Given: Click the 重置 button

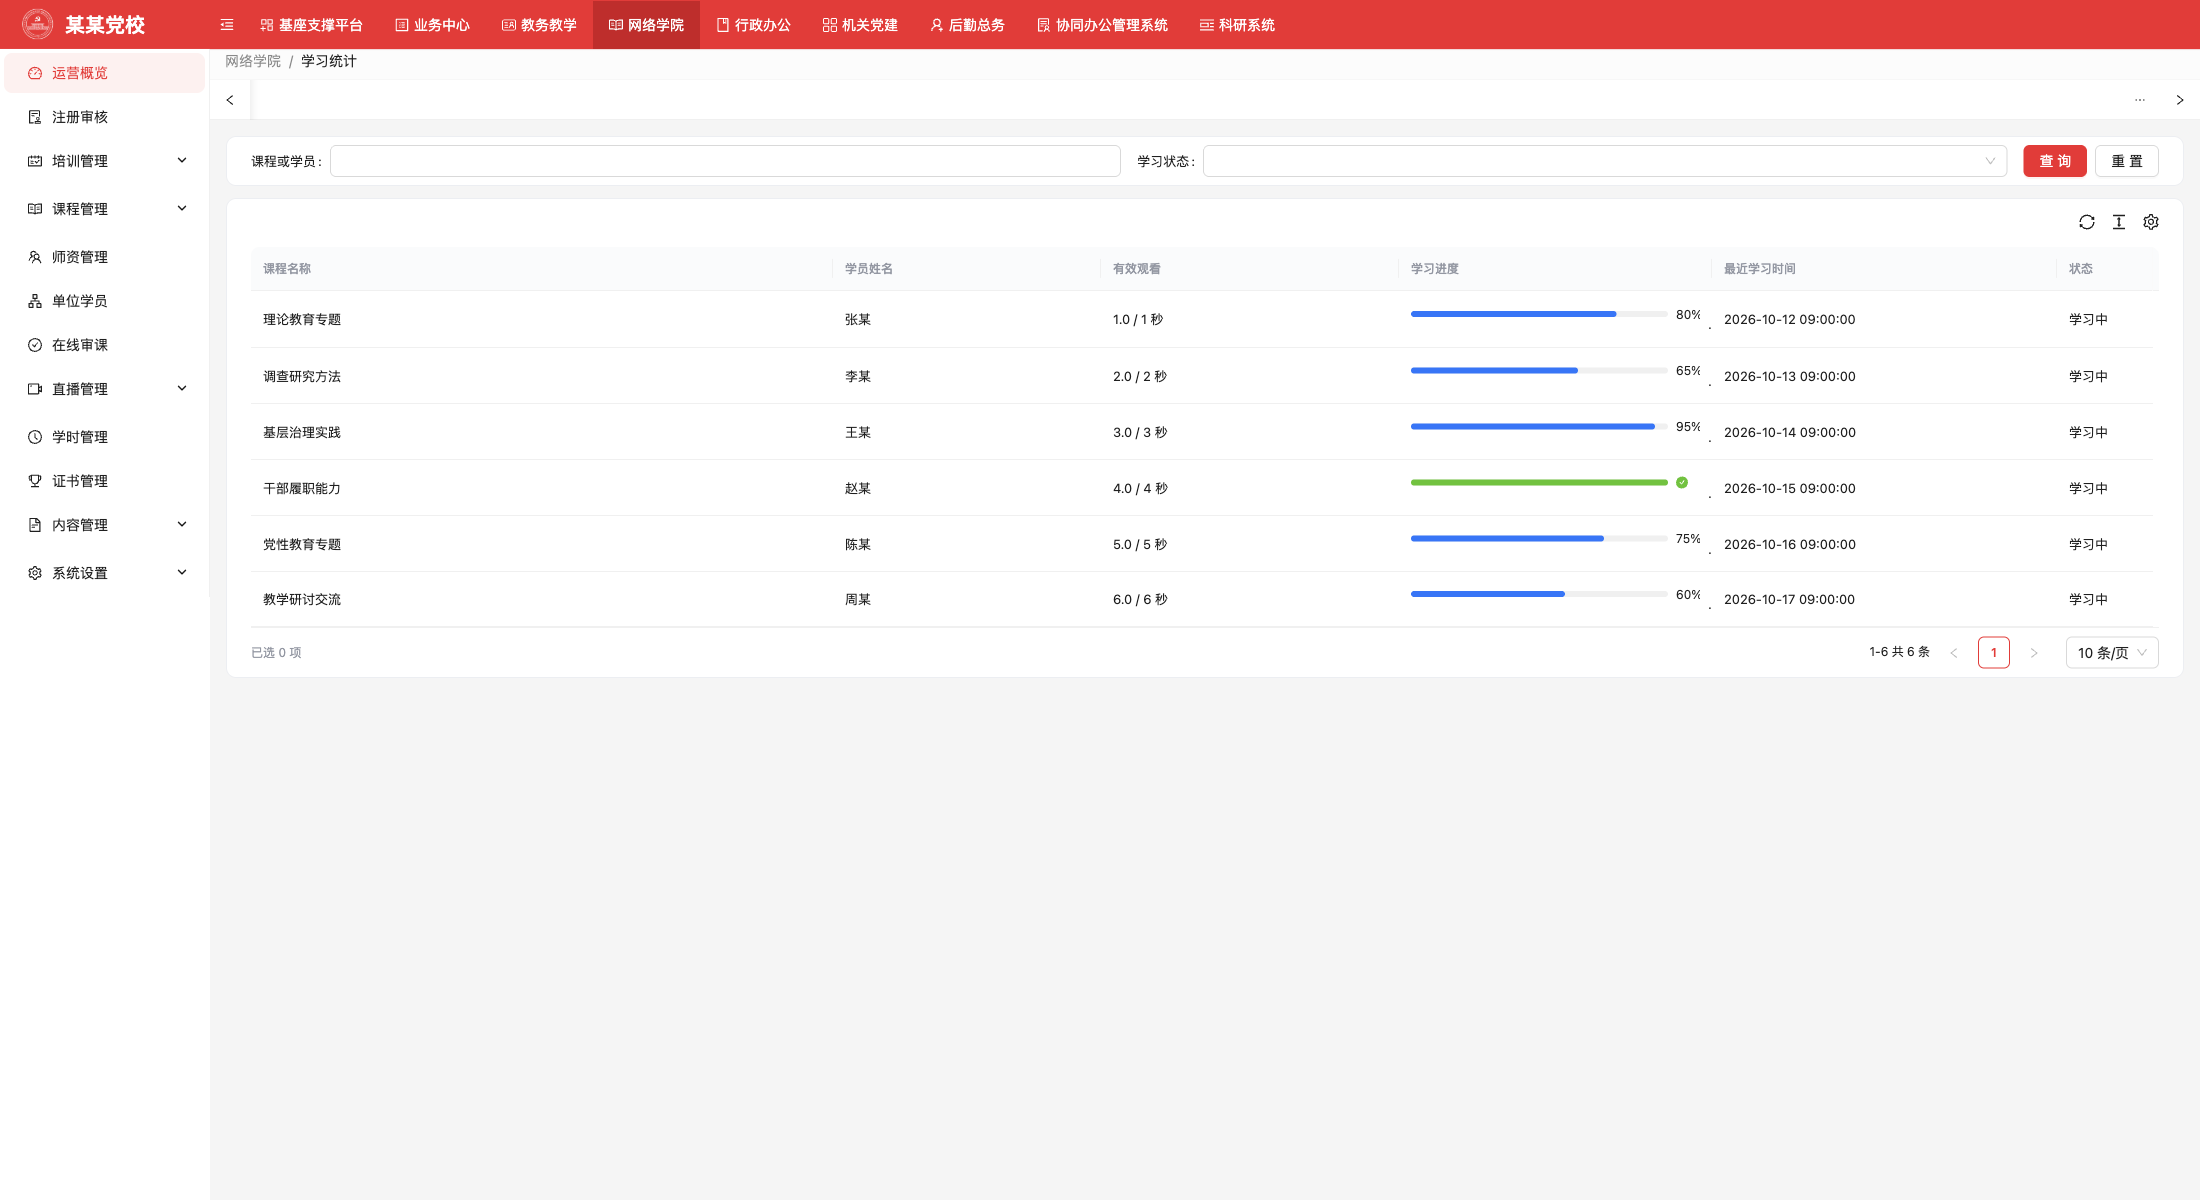Looking at the screenshot, I should tap(2126, 161).
